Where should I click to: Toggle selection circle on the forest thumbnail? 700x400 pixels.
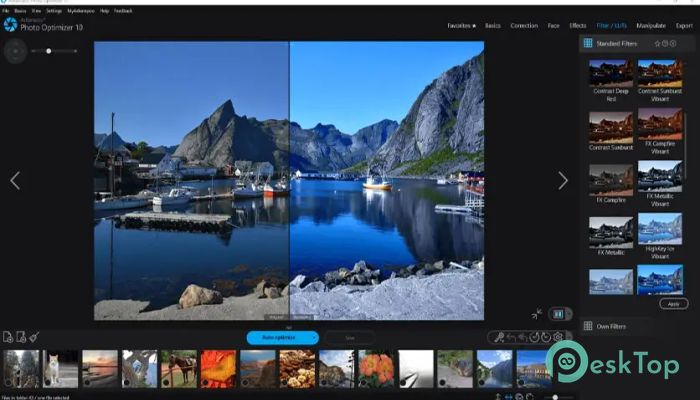tap(8, 383)
